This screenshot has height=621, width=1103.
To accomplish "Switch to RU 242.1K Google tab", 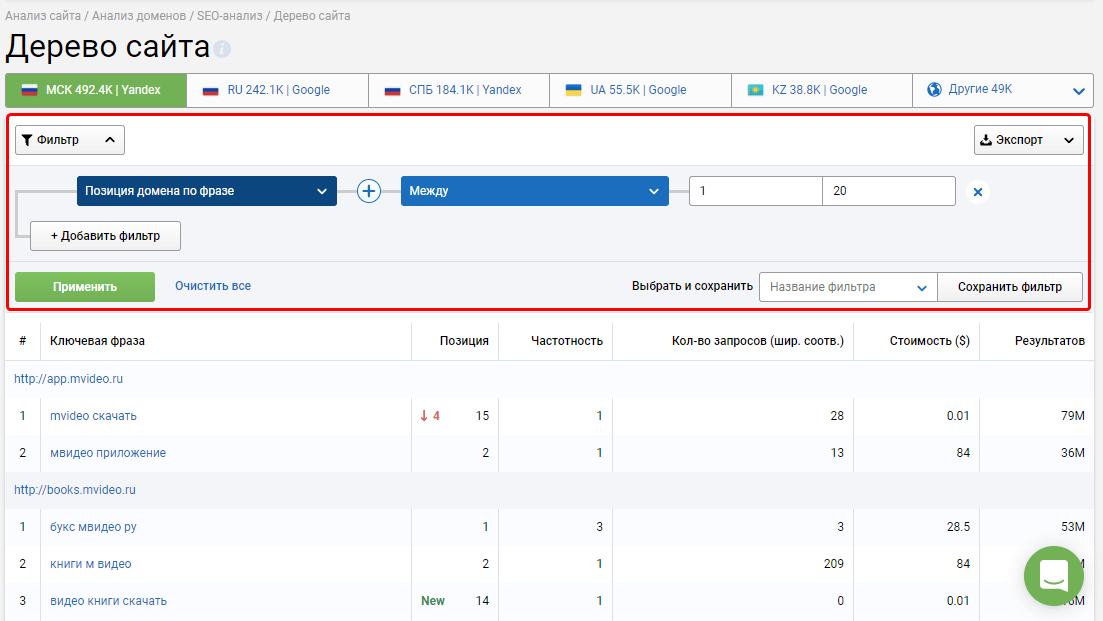I will click(x=277, y=90).
